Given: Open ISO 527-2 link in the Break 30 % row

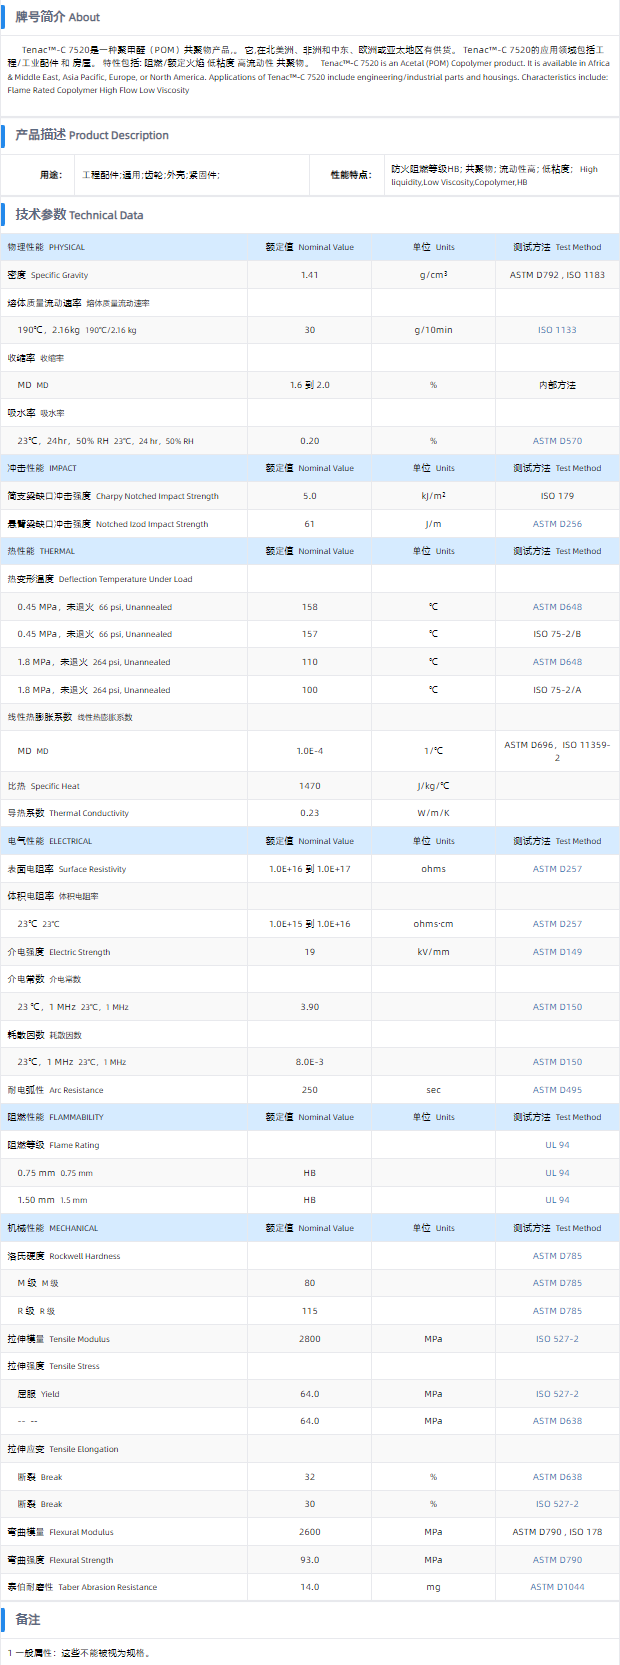Looking at the screenshot, I should tap(557, 1504).
